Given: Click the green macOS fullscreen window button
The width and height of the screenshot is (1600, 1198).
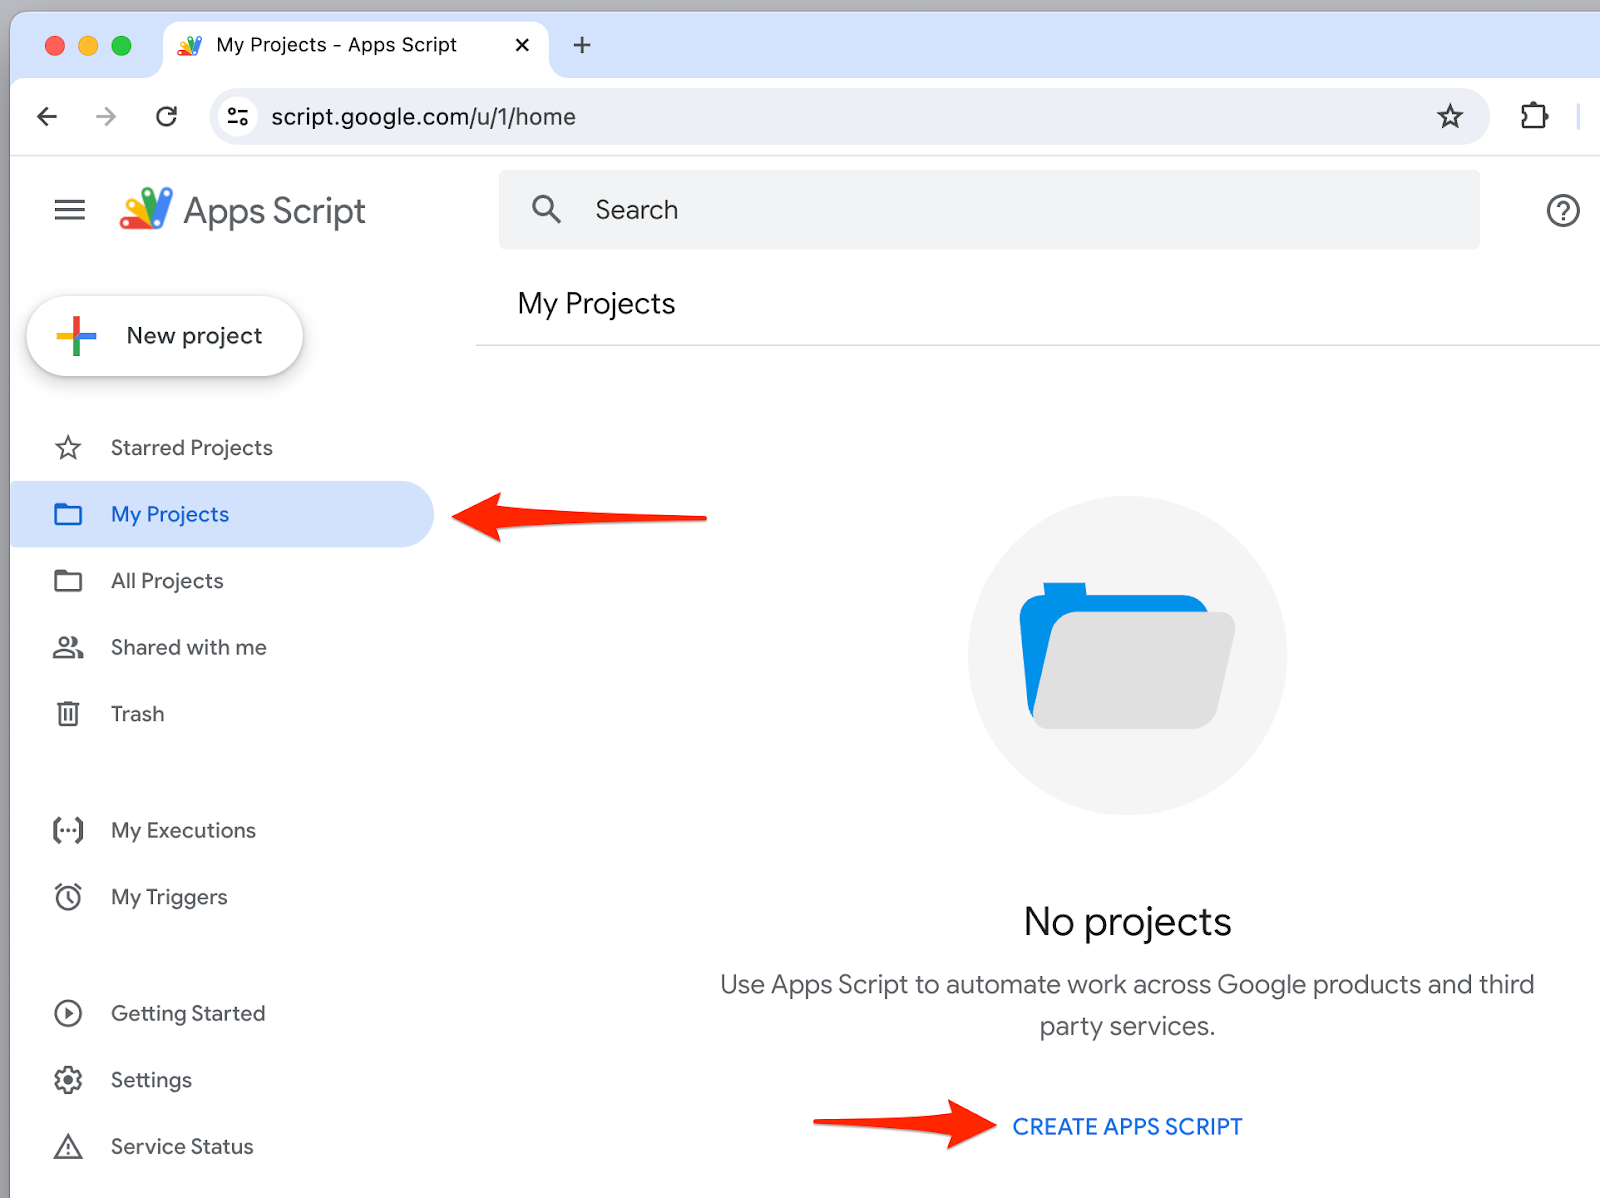Looking at the screenshot, I should point(121,45).
